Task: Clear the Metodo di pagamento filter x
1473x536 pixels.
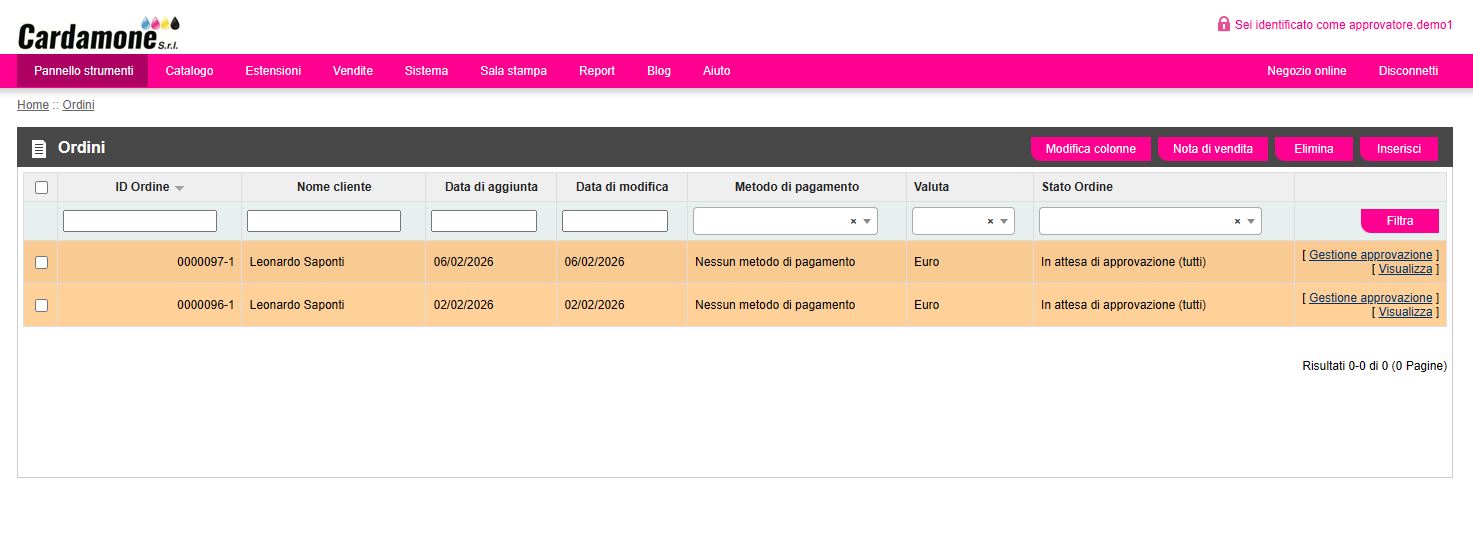Action: click(x=853, y=221)
